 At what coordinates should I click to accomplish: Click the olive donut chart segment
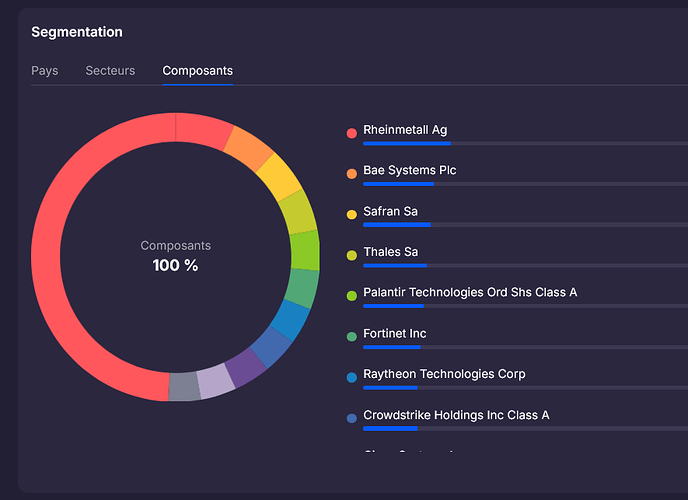(298, 212)
